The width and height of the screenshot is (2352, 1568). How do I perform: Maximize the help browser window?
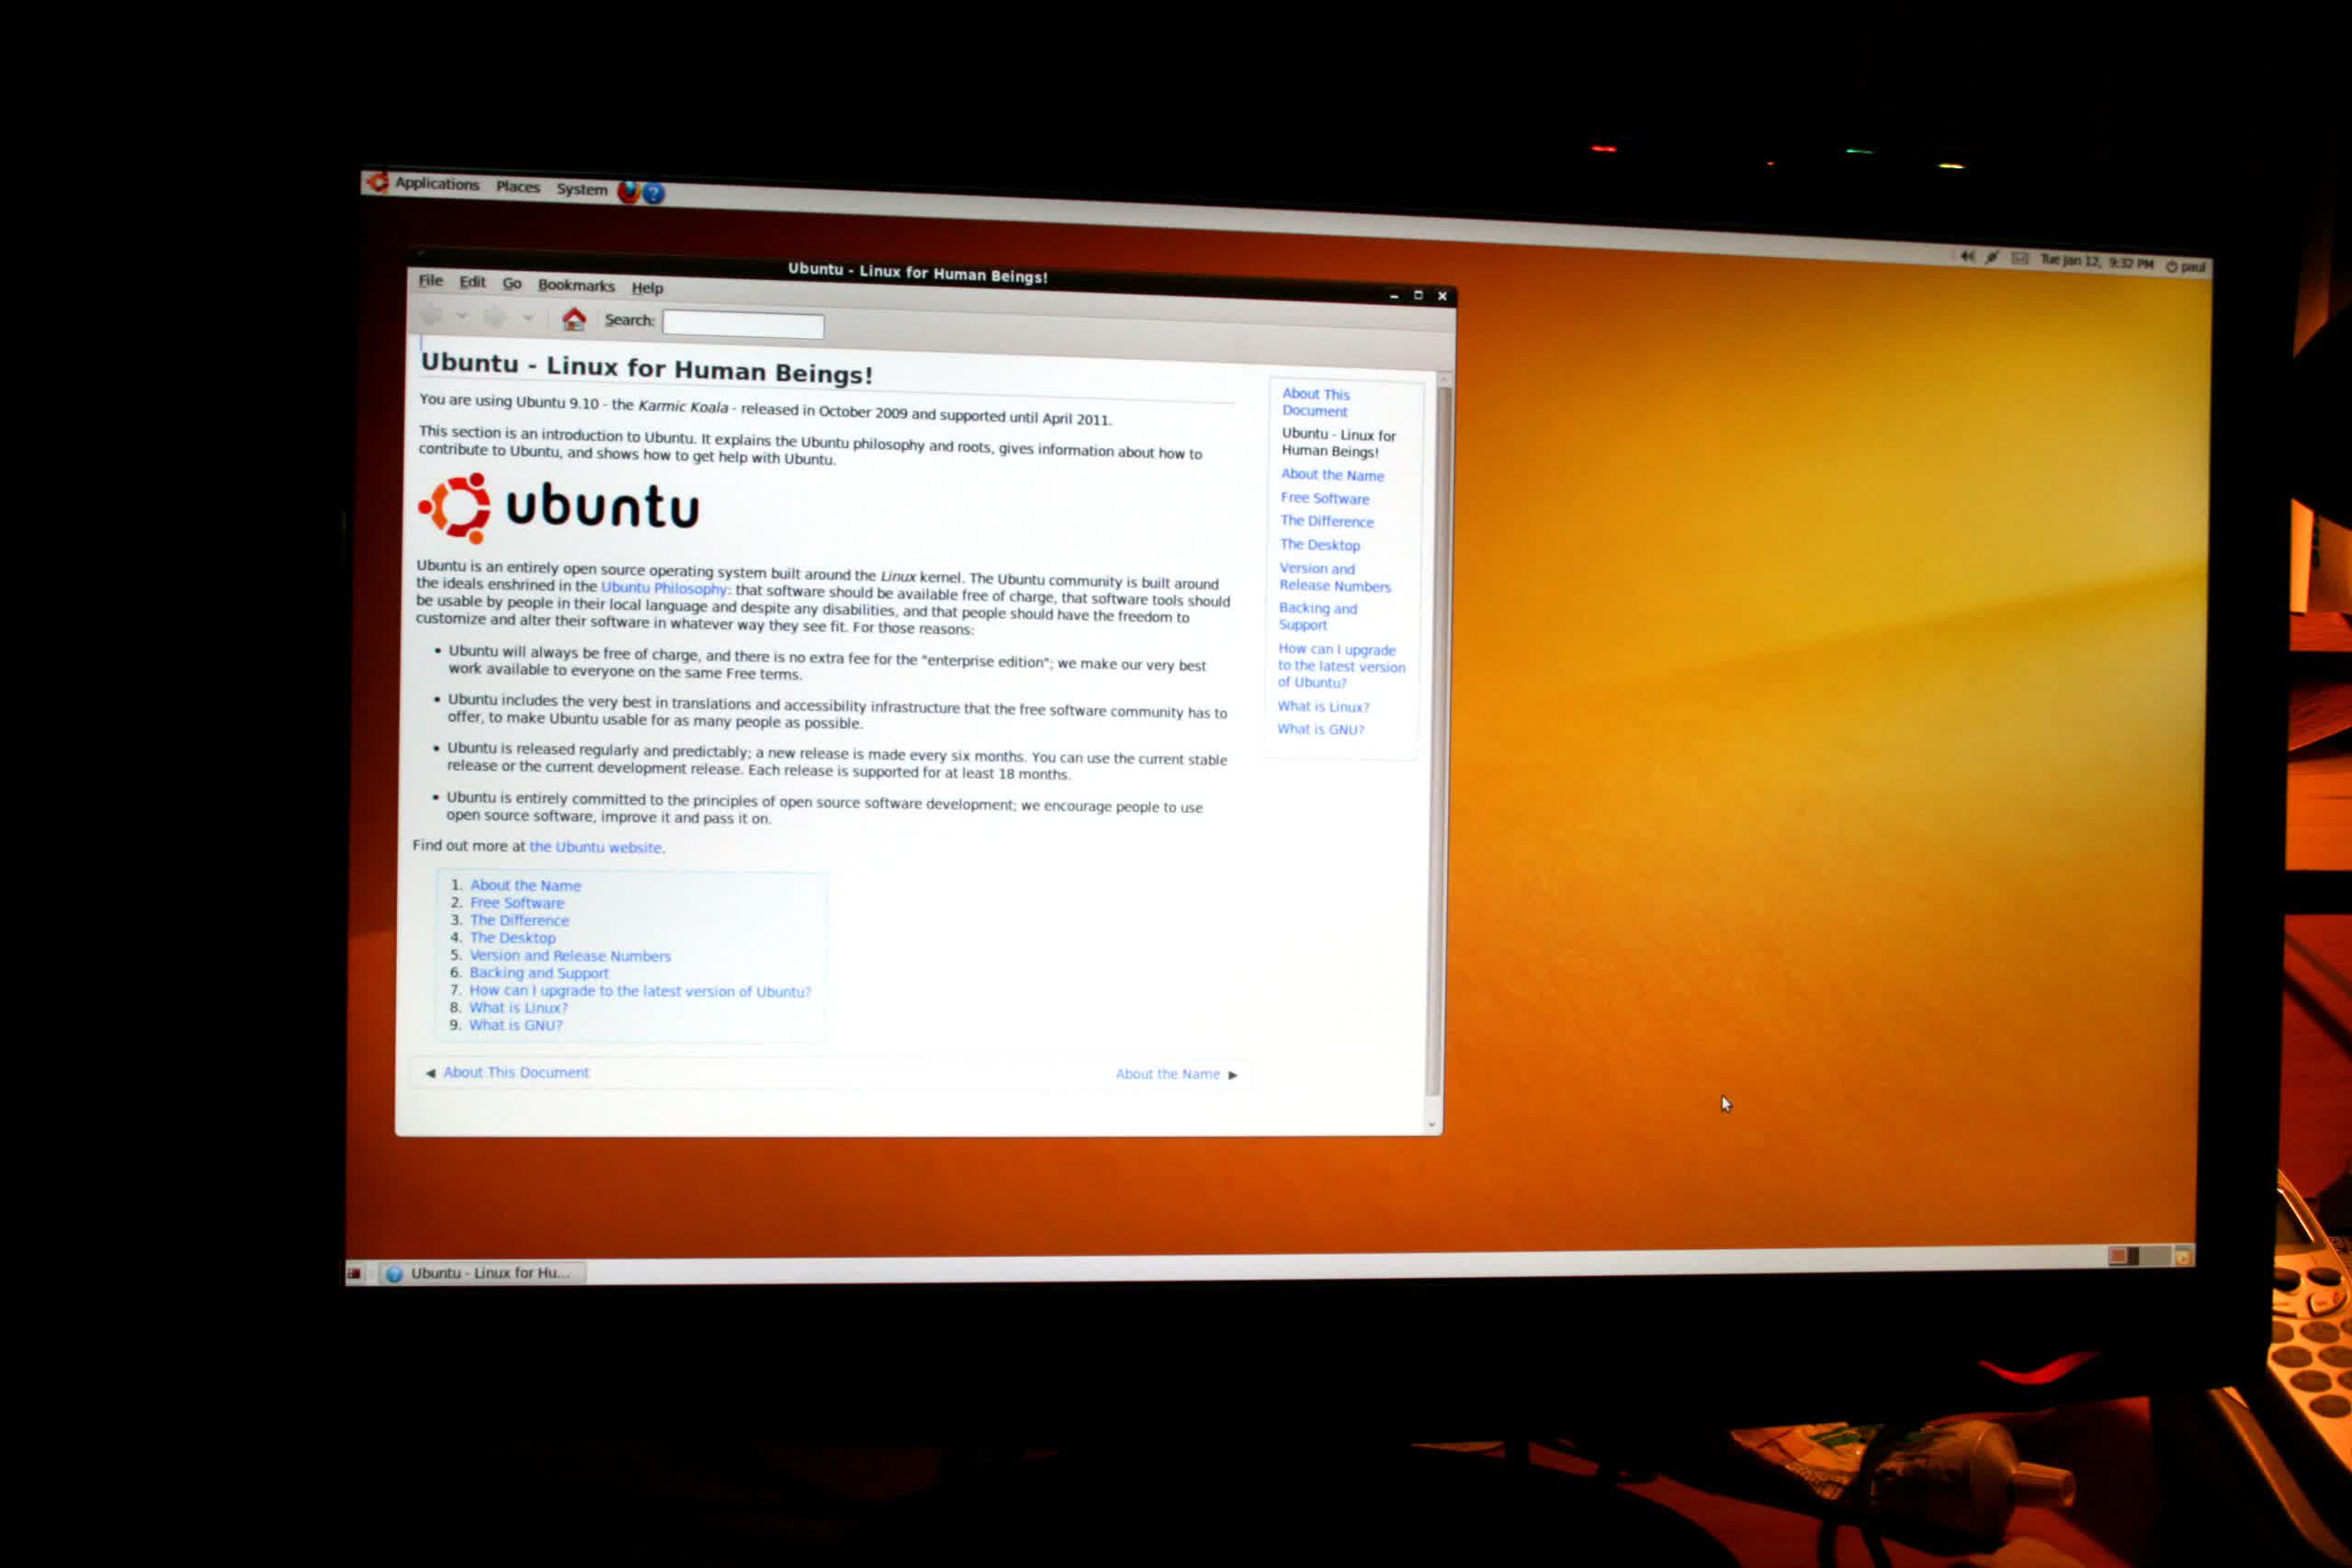pos(1417,295)
